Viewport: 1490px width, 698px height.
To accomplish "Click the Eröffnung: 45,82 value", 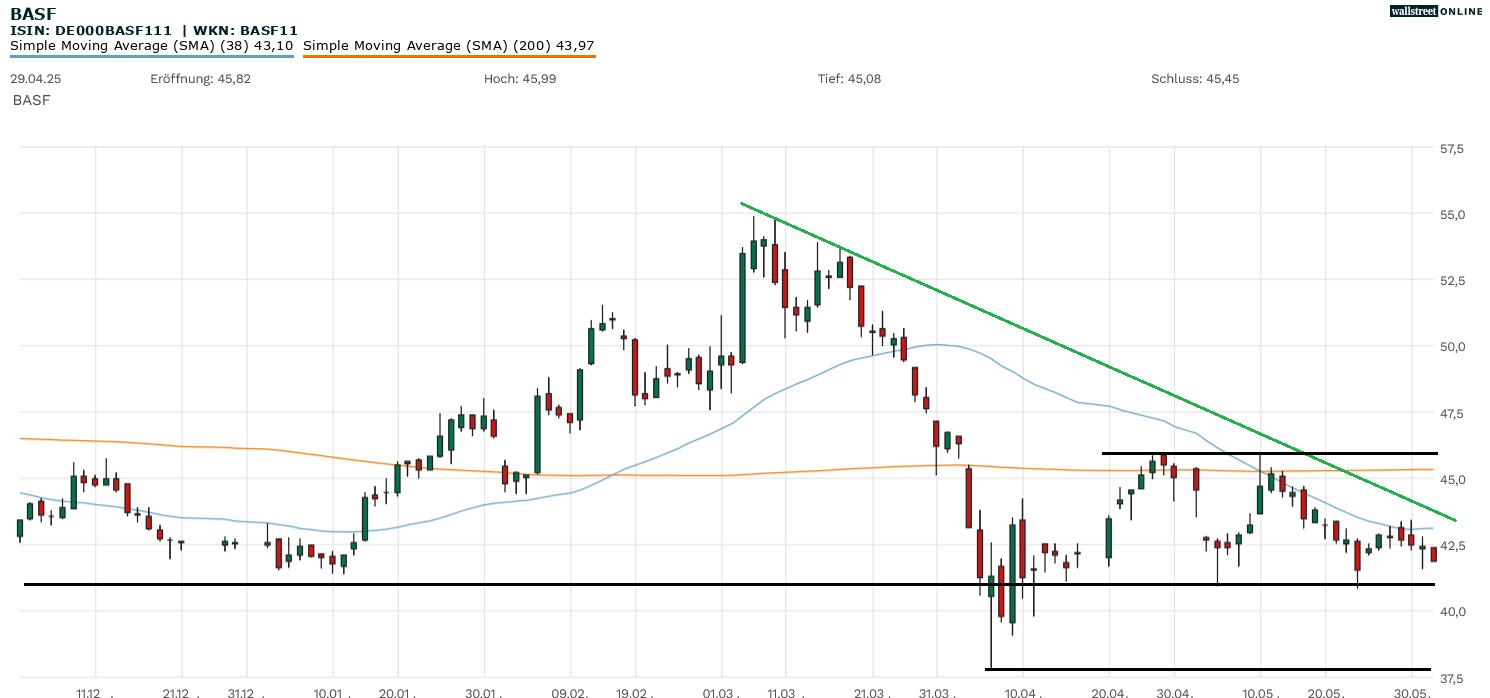I will pyautogui.click(x=200, y=77).
